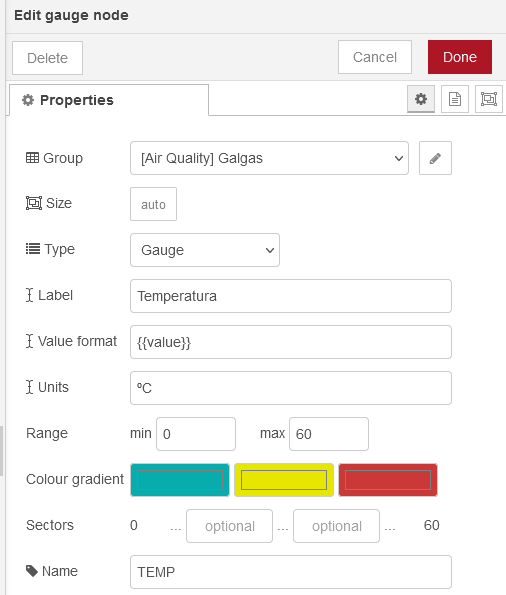Click the Done button
Image resolution: width=506 pixels, height=595 pixels.
[460, 57]
